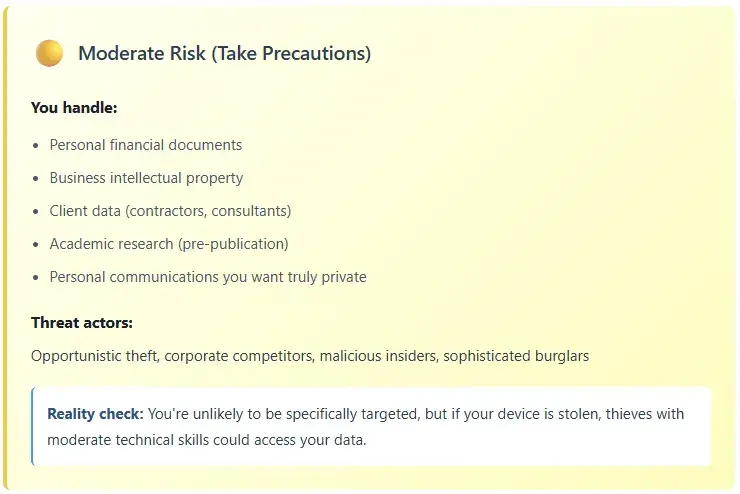Select the Personal communications list item
This screenshot has height=494, width=740.
pos(208,277)
